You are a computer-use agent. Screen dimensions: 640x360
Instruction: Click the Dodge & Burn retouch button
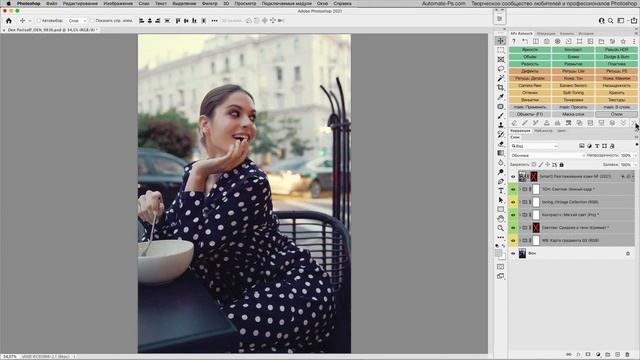click(x=616, y=57)
